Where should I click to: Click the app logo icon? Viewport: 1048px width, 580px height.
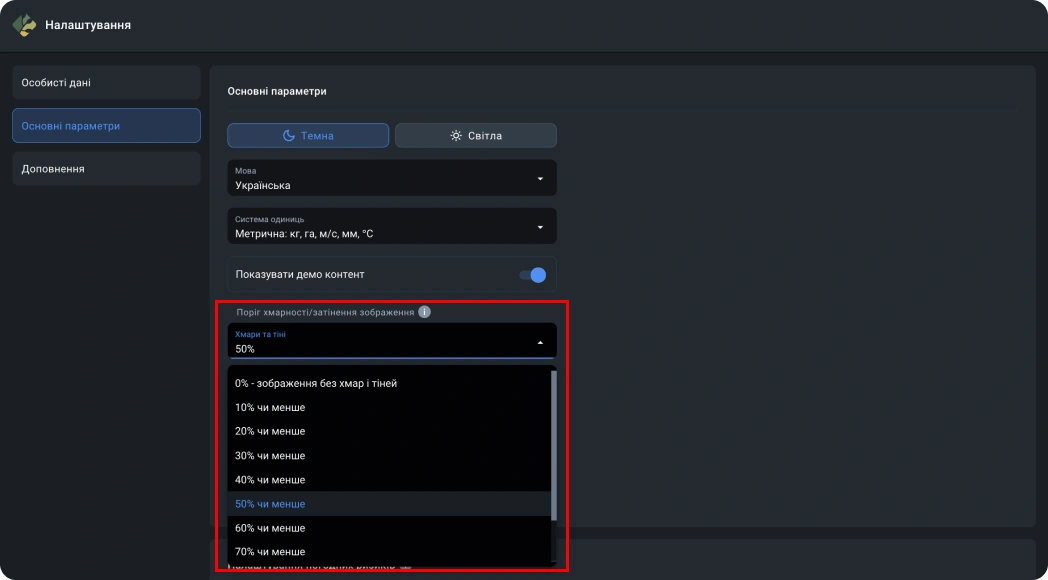pos(24,25)
